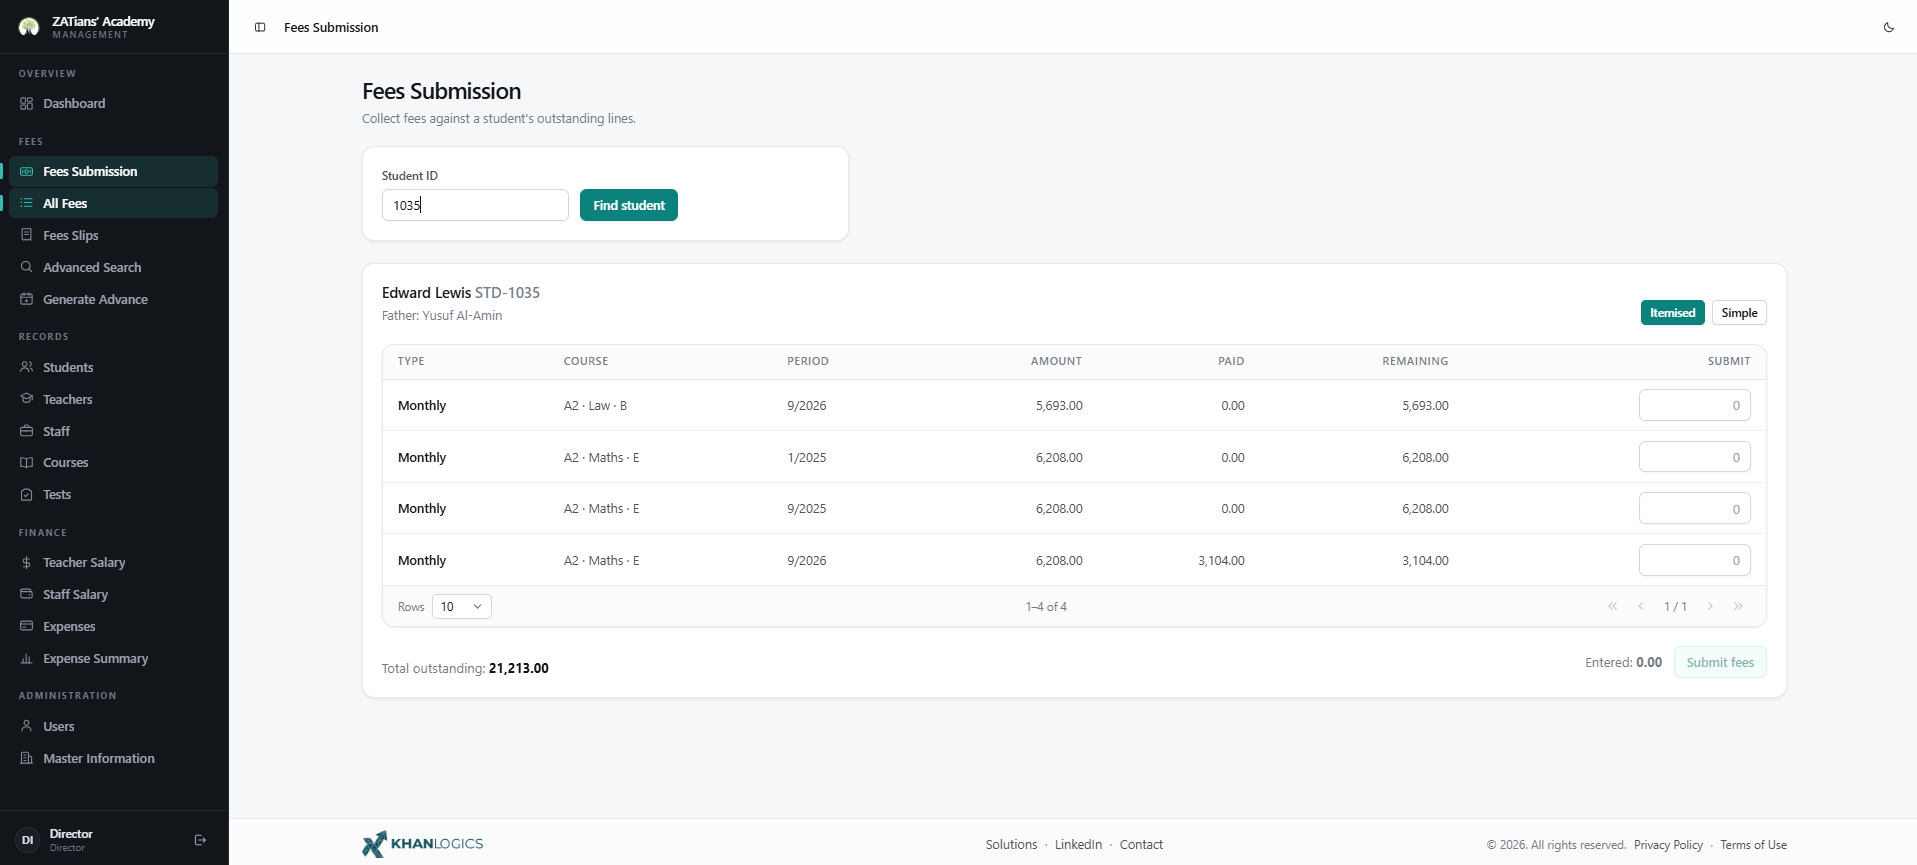Click the Users person icon
Screen dimensions: 1917x865
pos(27,726)
